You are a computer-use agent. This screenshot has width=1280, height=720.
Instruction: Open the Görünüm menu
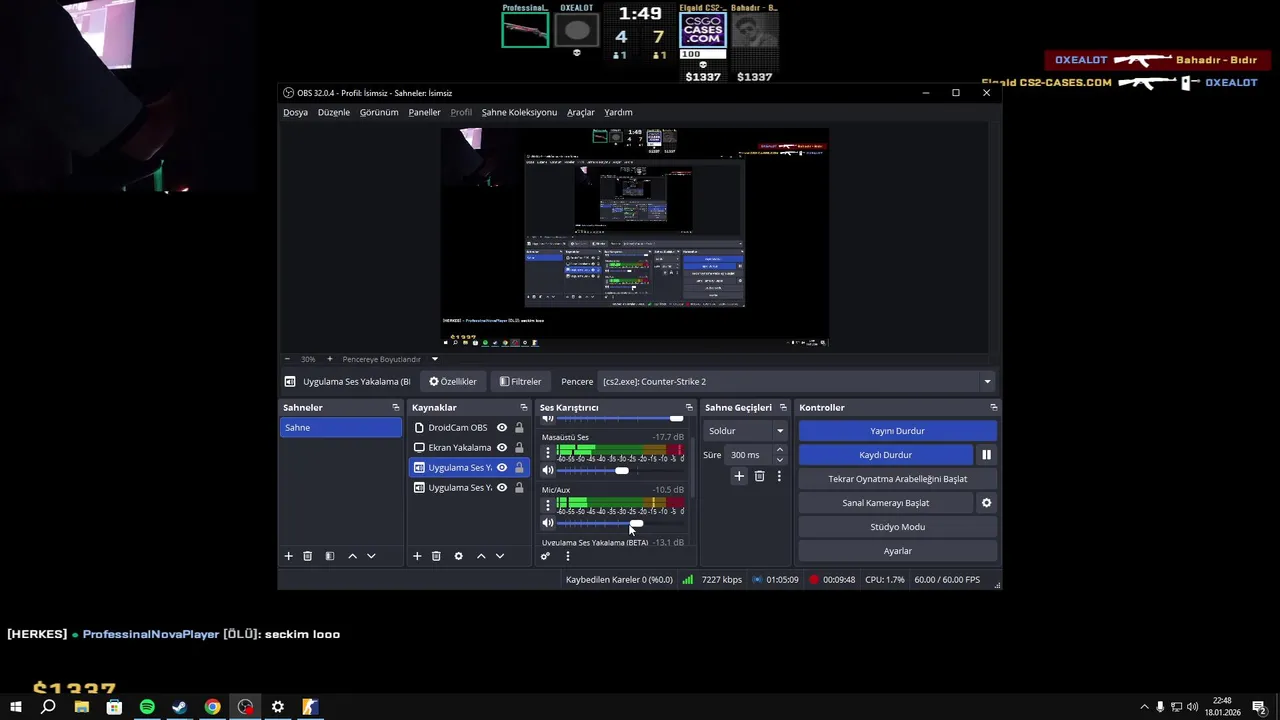pyautogui.click(x=379, y=112)
